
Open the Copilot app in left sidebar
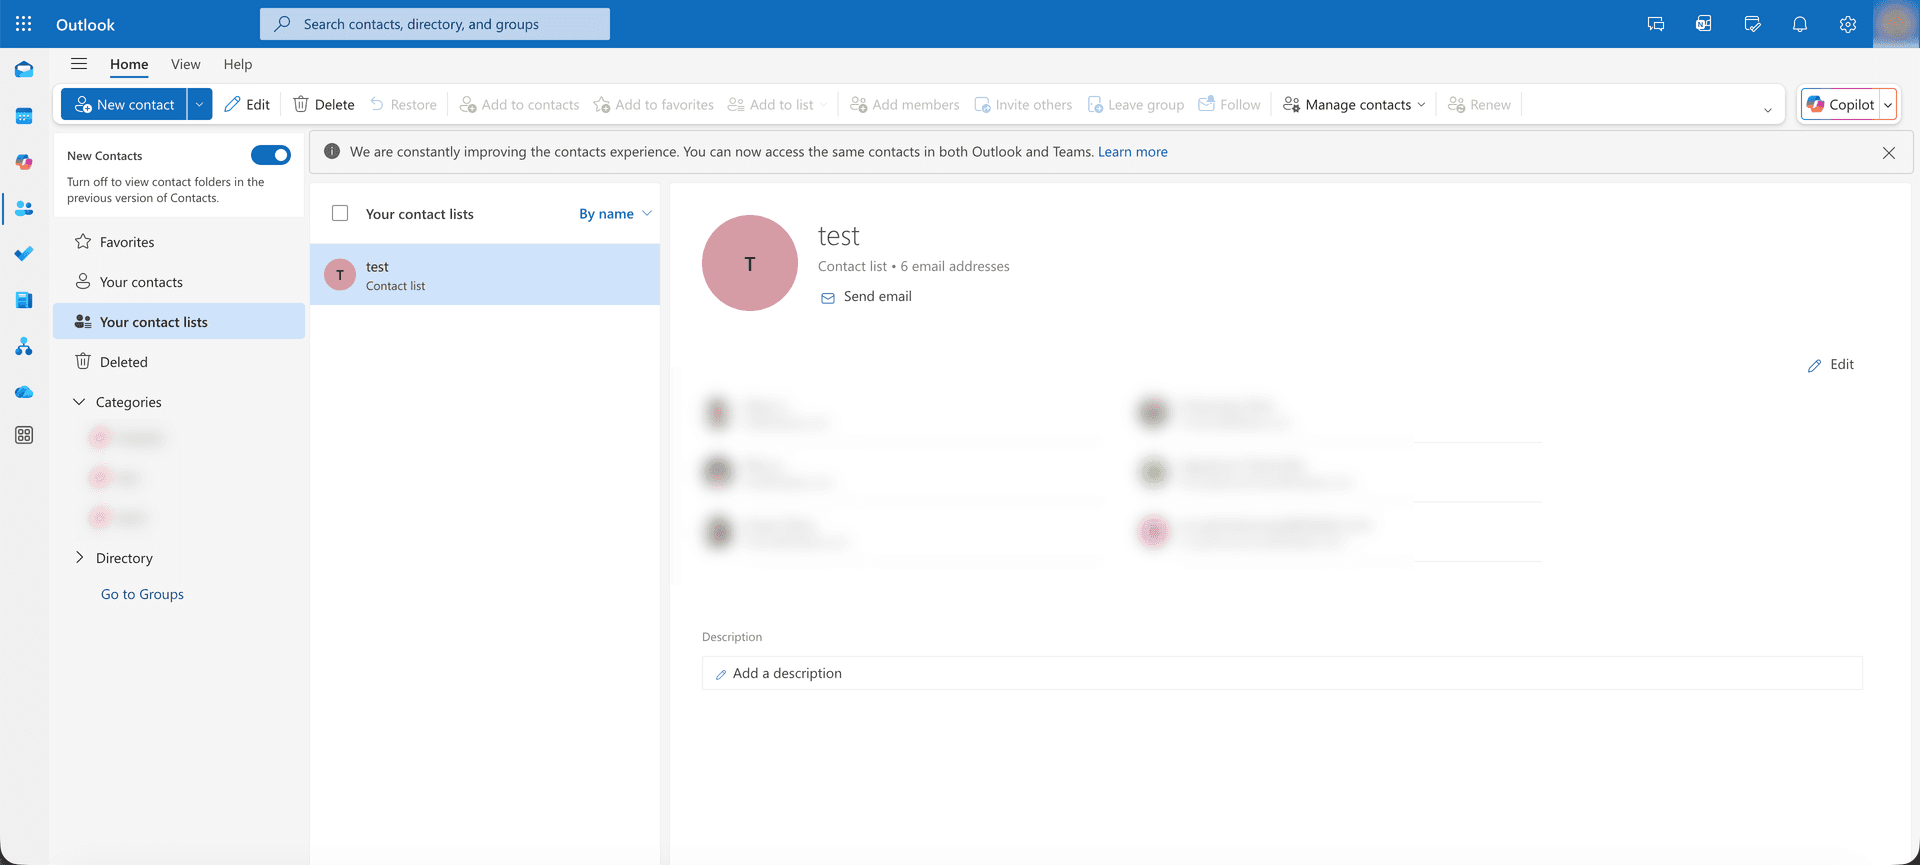tap(24, 162)
